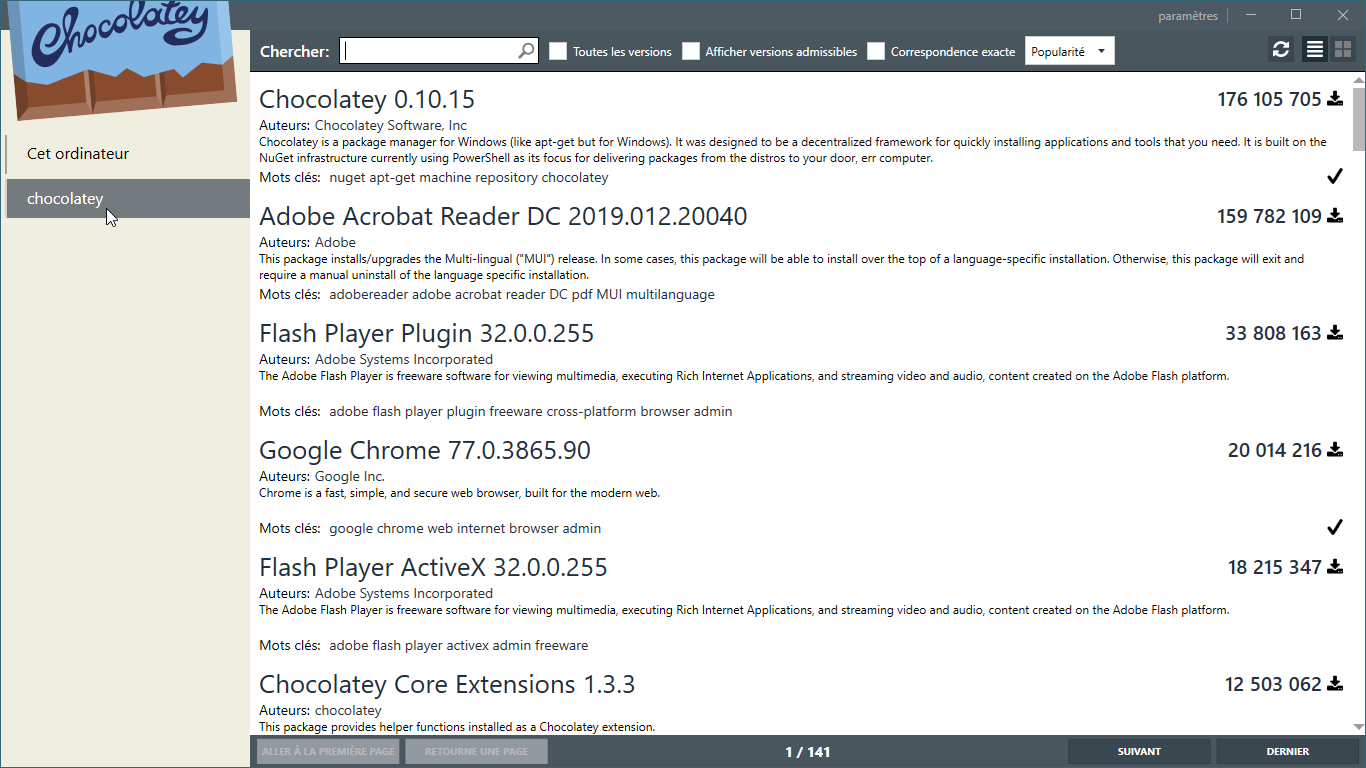Select chocolatey source in sidebar
Viewport: 1366px width, 768px height.
[128, 198]
